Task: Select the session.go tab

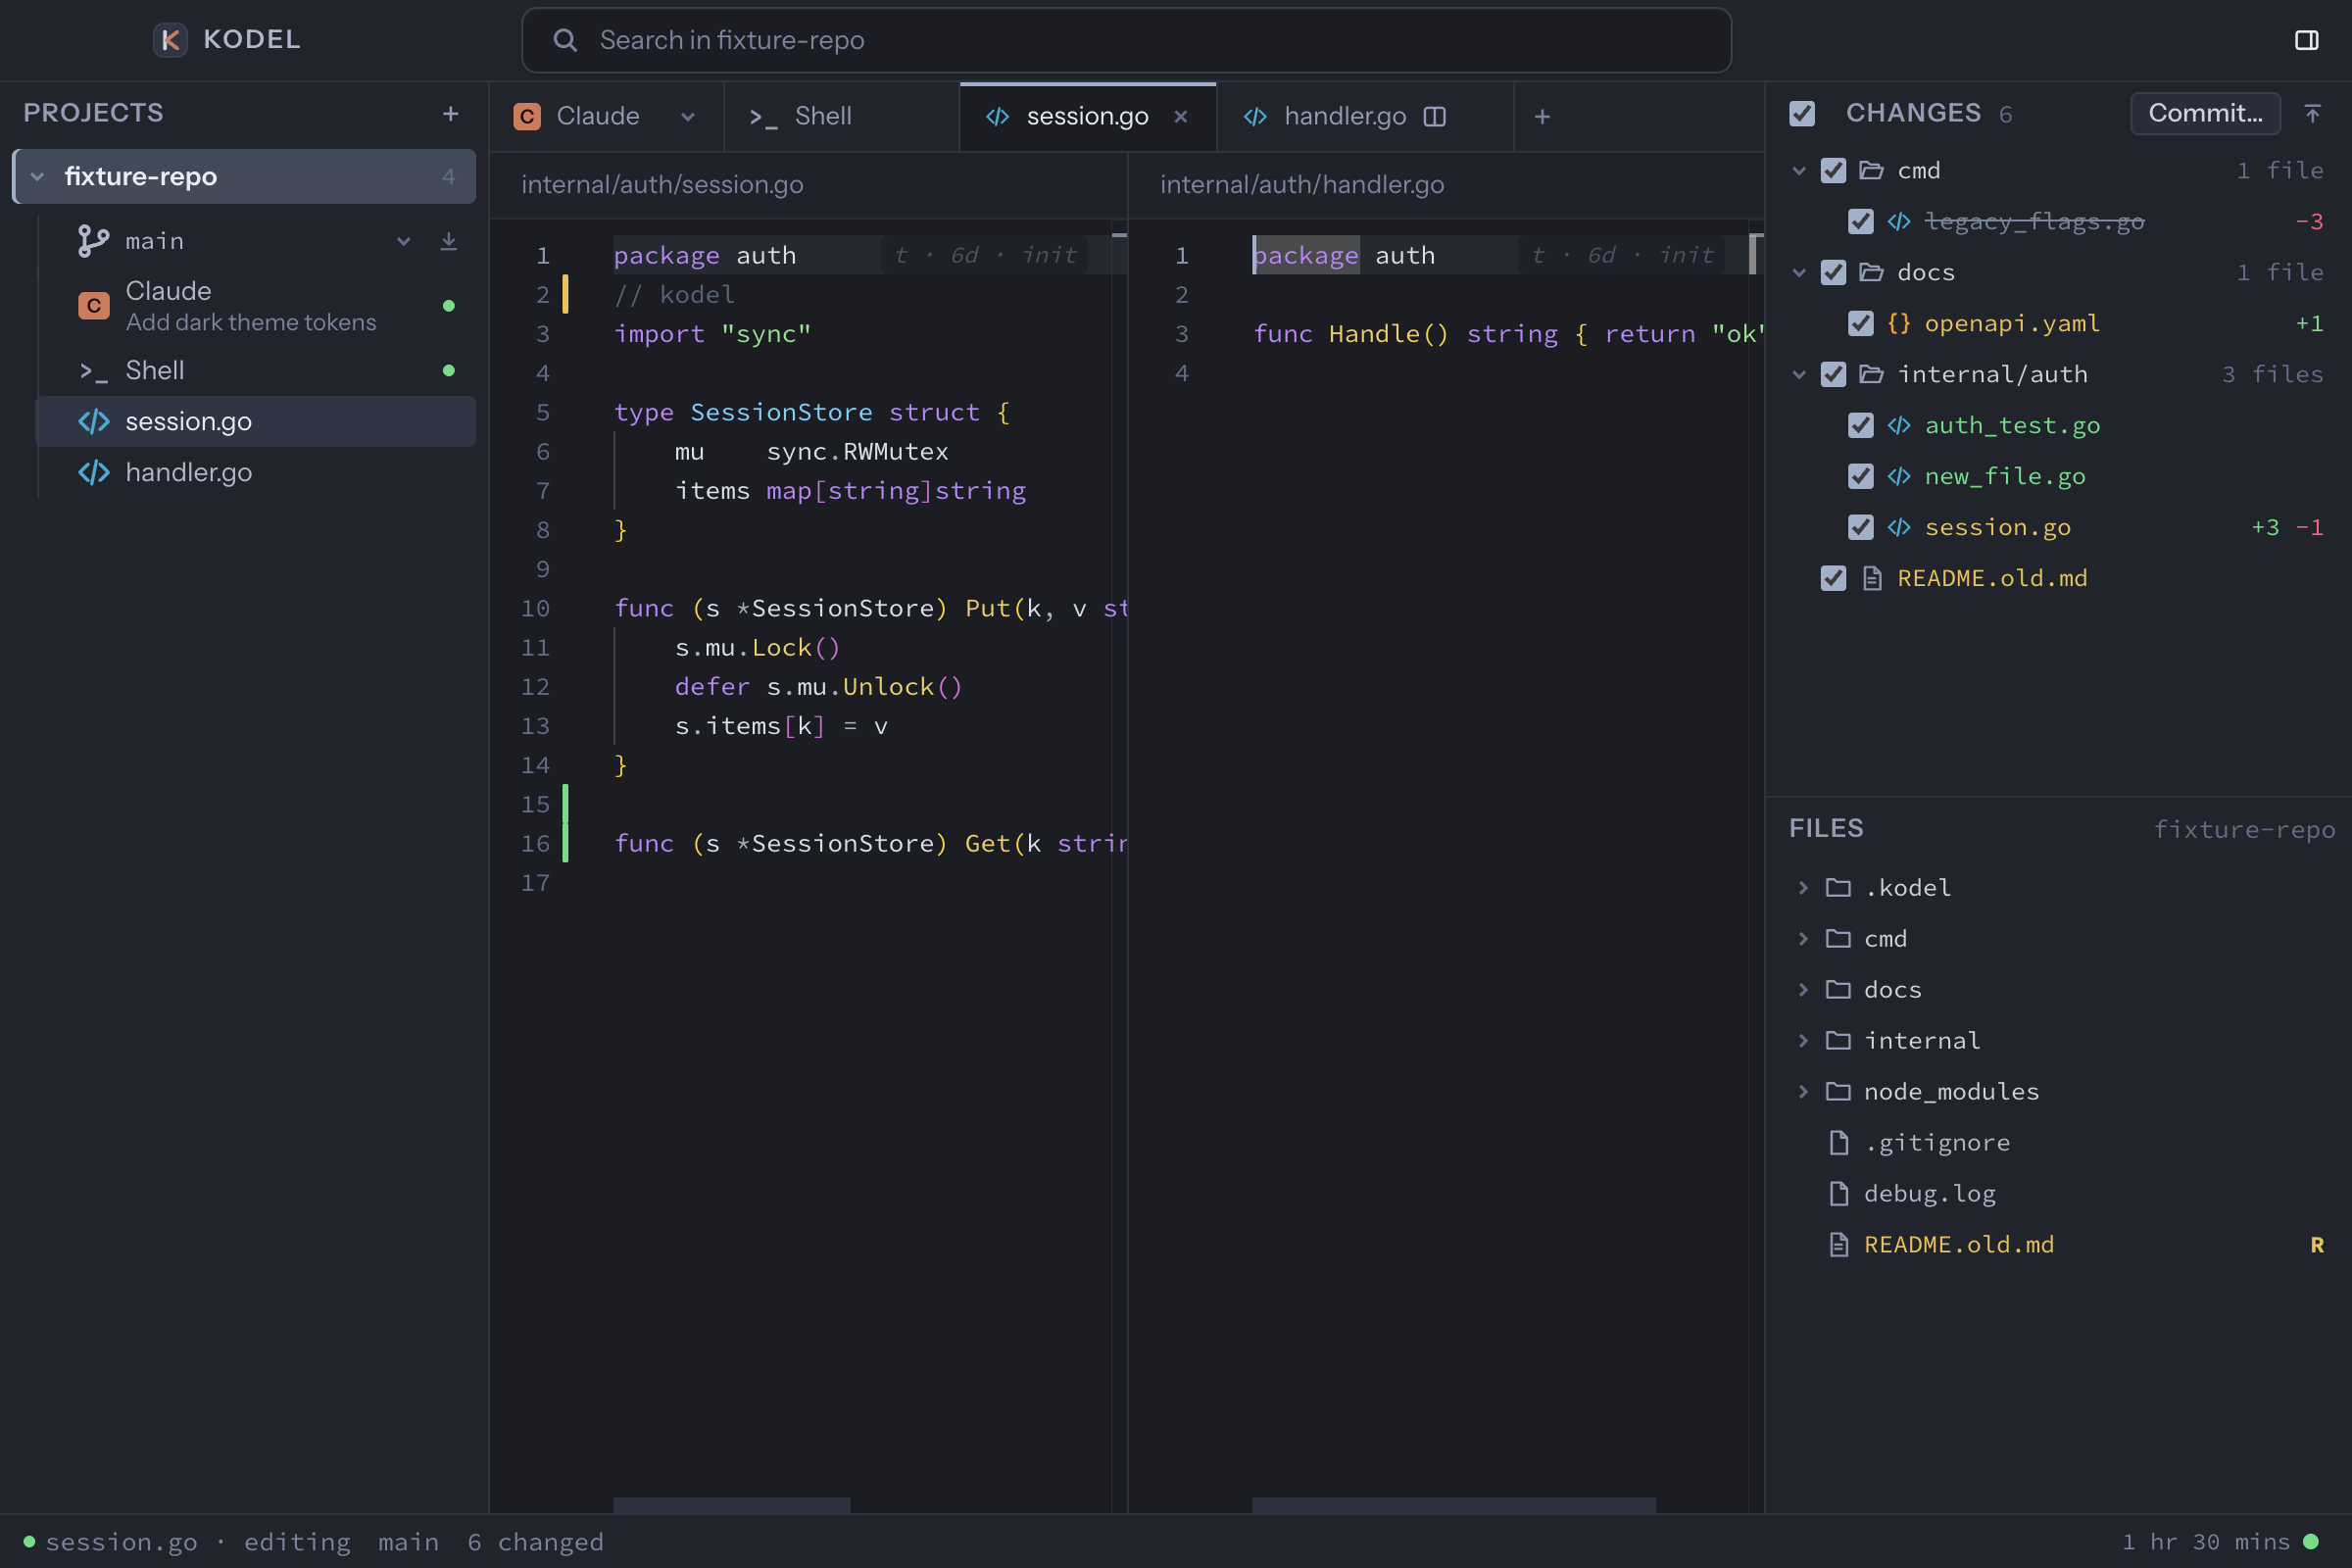Action: click(1087, 117)
